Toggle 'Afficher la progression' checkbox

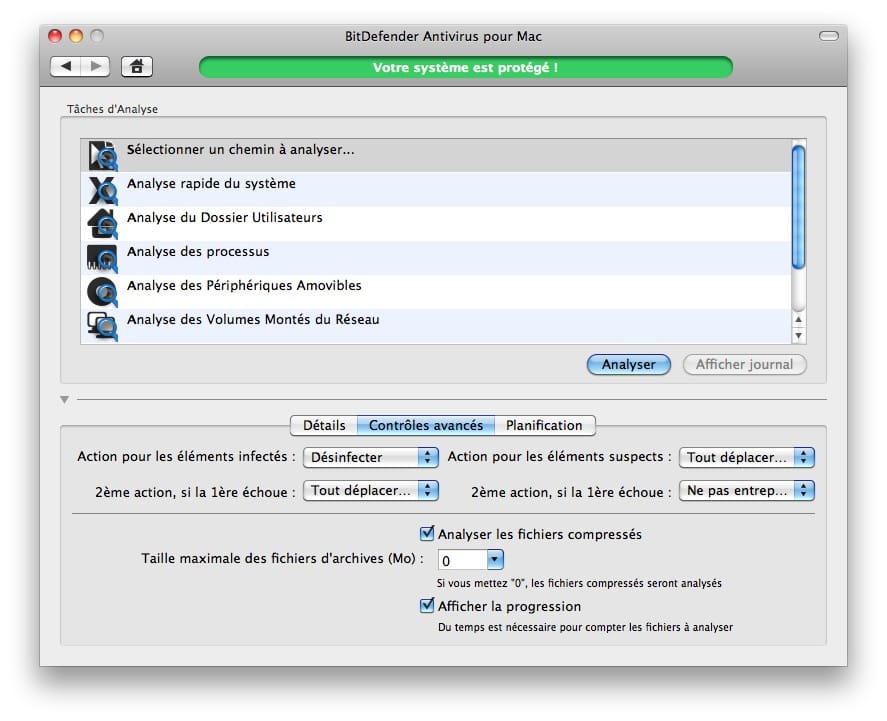tap(427, 606)
